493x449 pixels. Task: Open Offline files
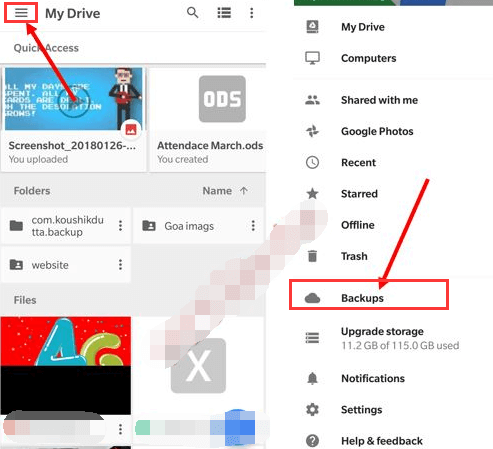point(358,225)
